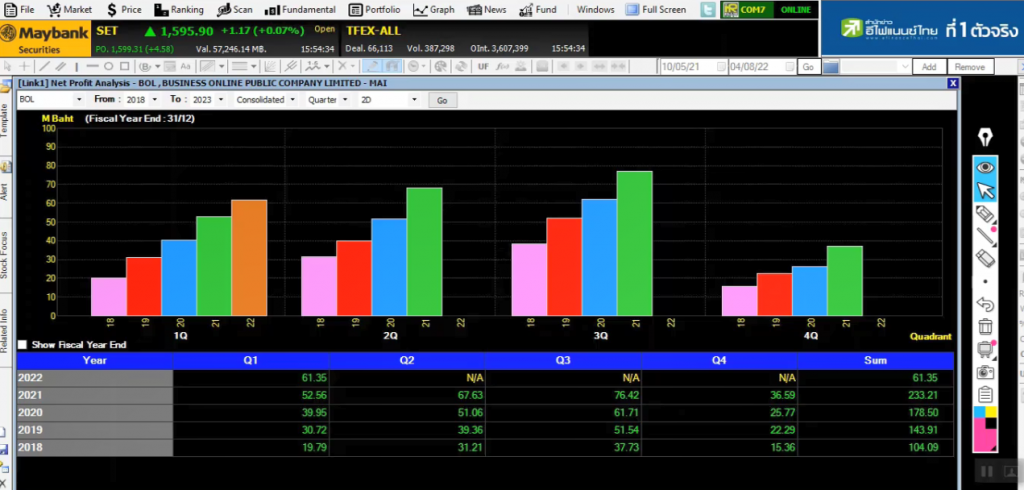Click the trash can annotation icon
1024x490 pixels.
coord(985,326)
